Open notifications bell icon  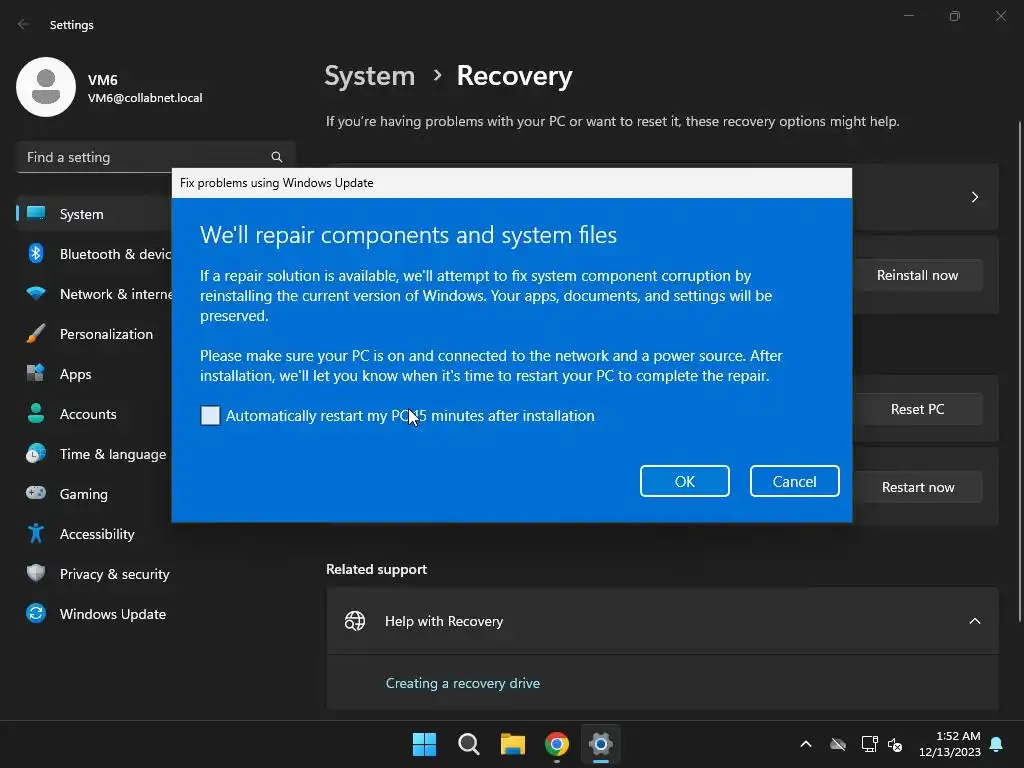pos(996,744)
